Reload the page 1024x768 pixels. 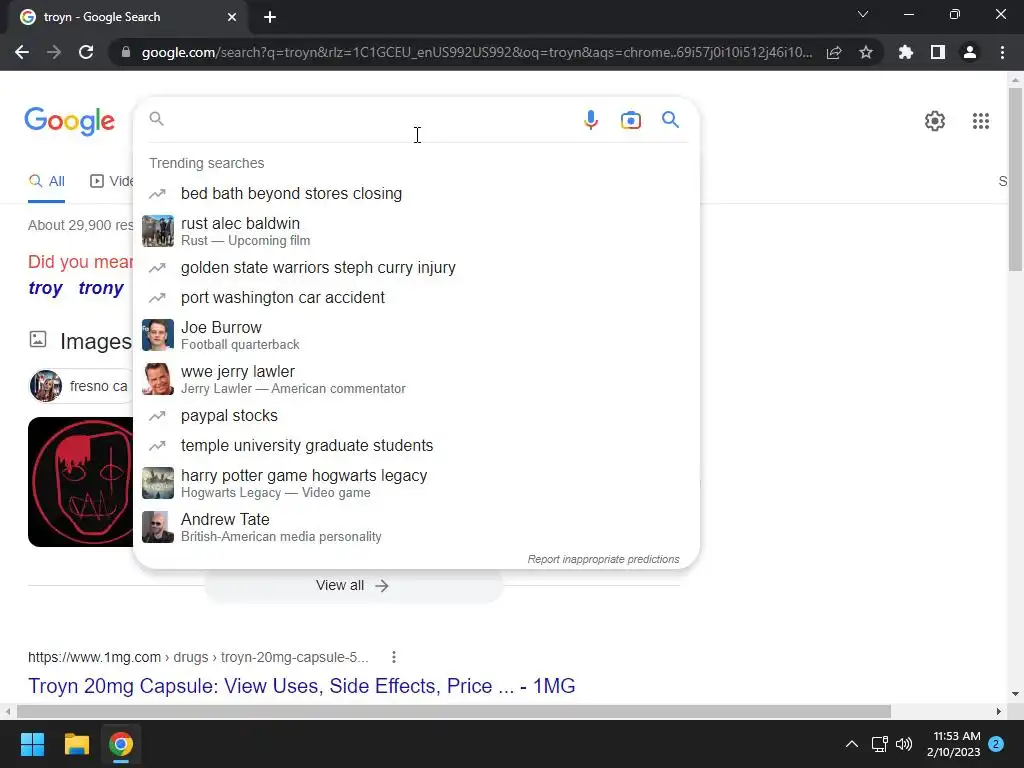coord(86,52)
